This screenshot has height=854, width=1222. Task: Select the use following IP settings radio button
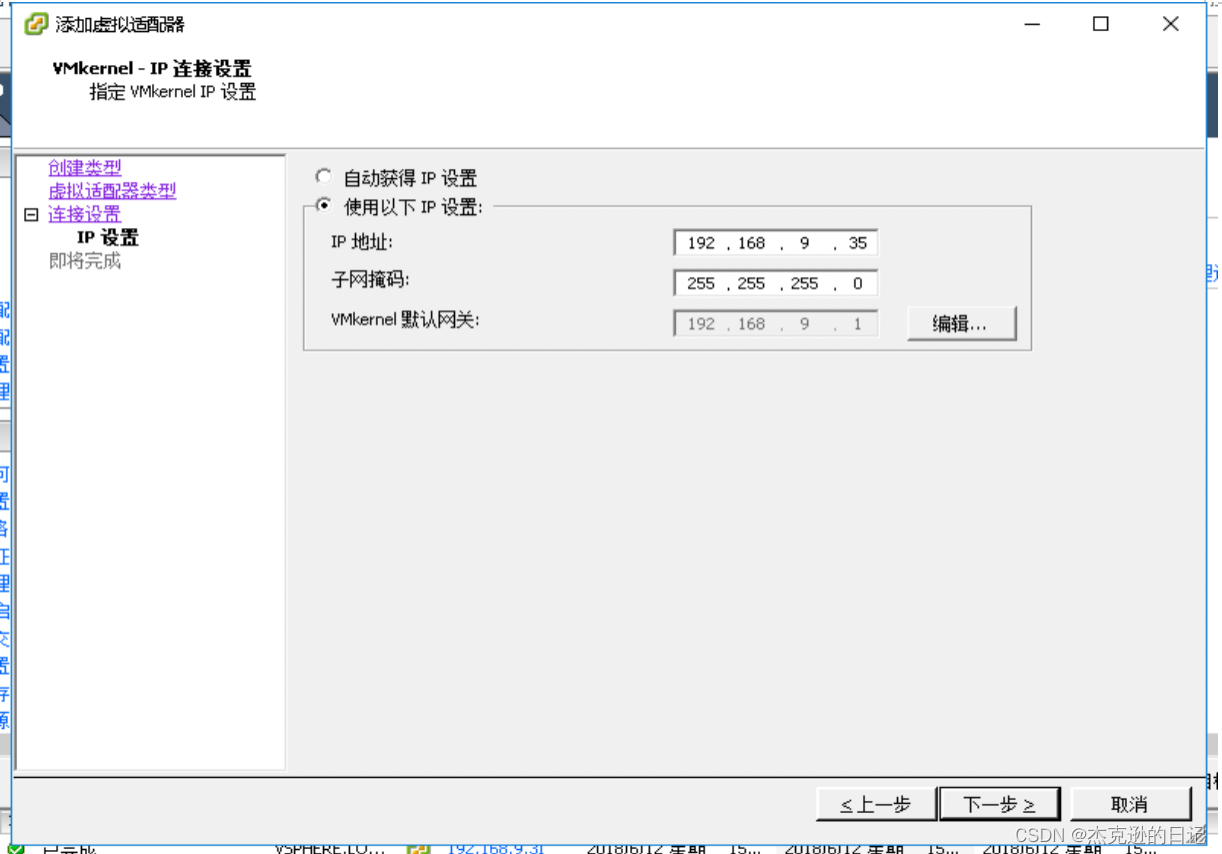coord(323,206)
